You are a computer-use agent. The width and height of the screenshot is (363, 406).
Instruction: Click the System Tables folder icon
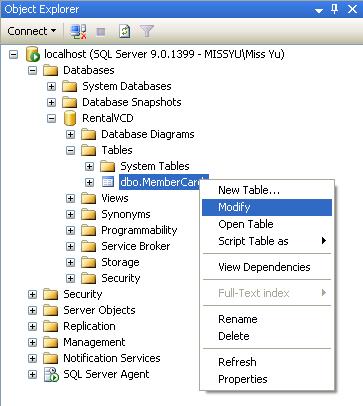pos(108,166)
